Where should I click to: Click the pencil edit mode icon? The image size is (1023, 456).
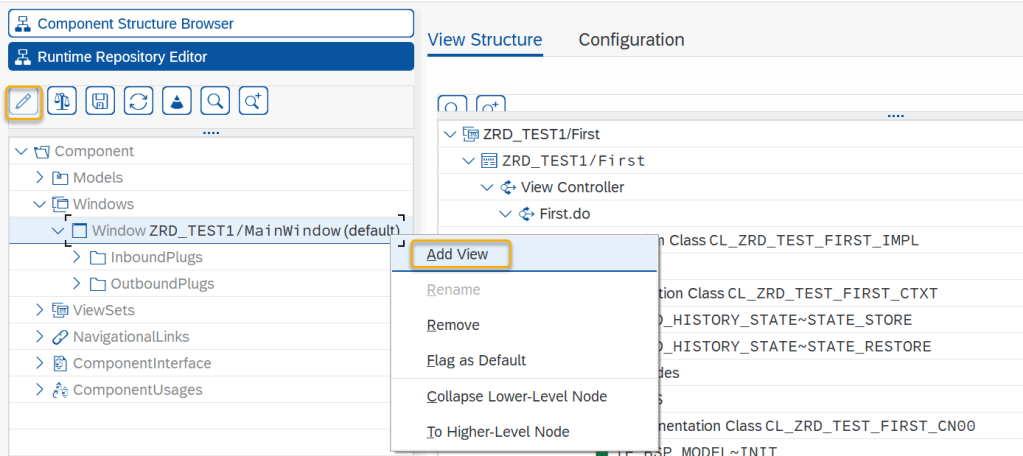[24, 100]
